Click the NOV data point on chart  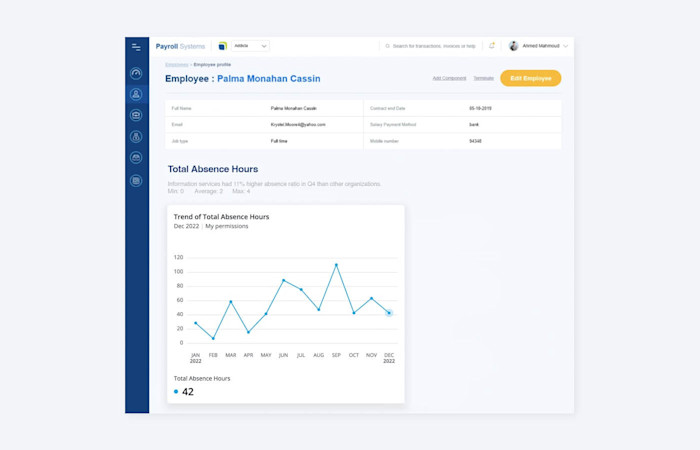point(371,298)
